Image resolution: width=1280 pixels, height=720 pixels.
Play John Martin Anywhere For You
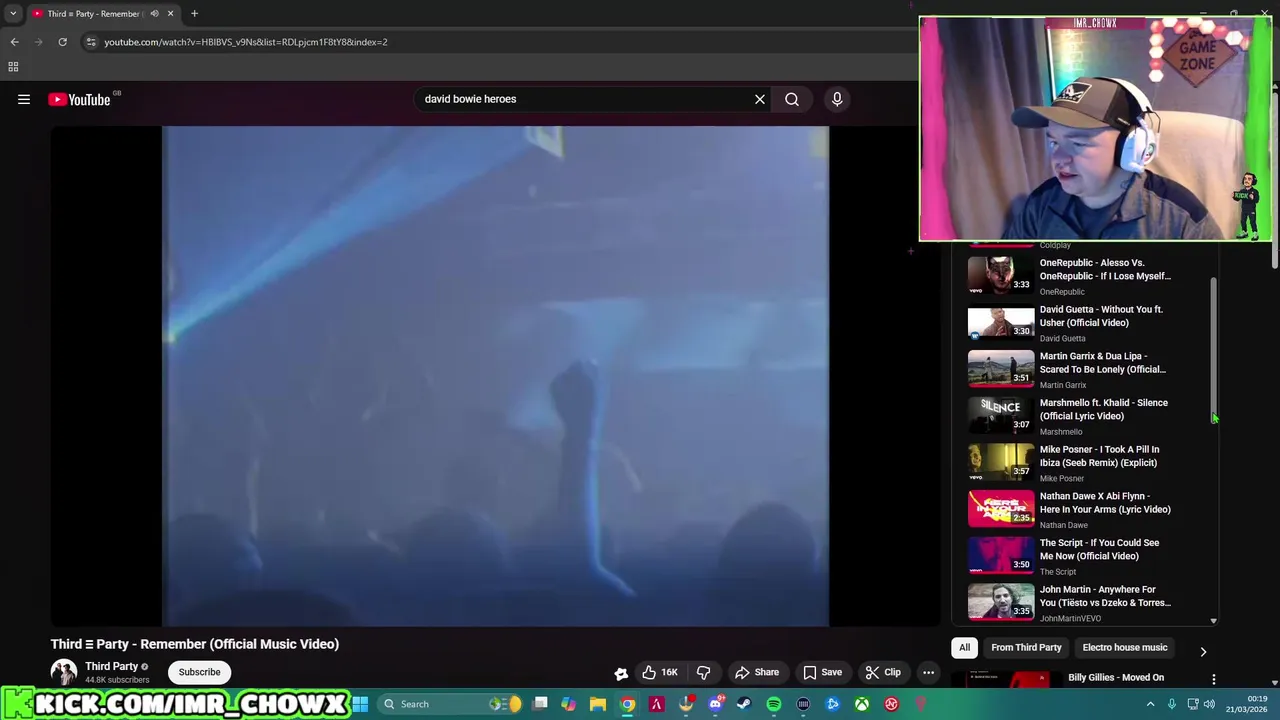click(1085, 603)
